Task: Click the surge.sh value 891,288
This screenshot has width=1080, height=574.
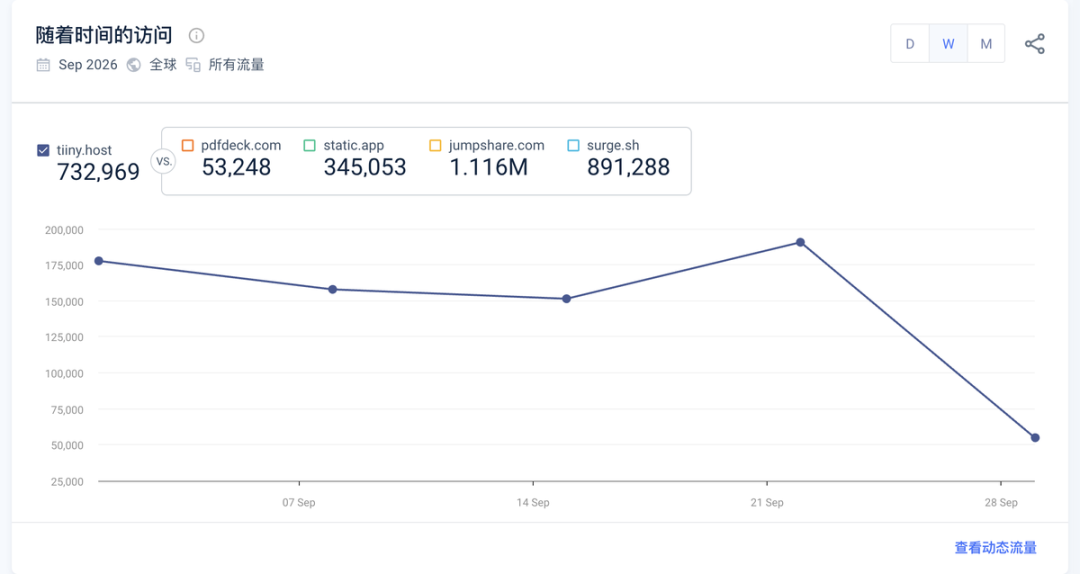Action: click(x=628, y=167)
